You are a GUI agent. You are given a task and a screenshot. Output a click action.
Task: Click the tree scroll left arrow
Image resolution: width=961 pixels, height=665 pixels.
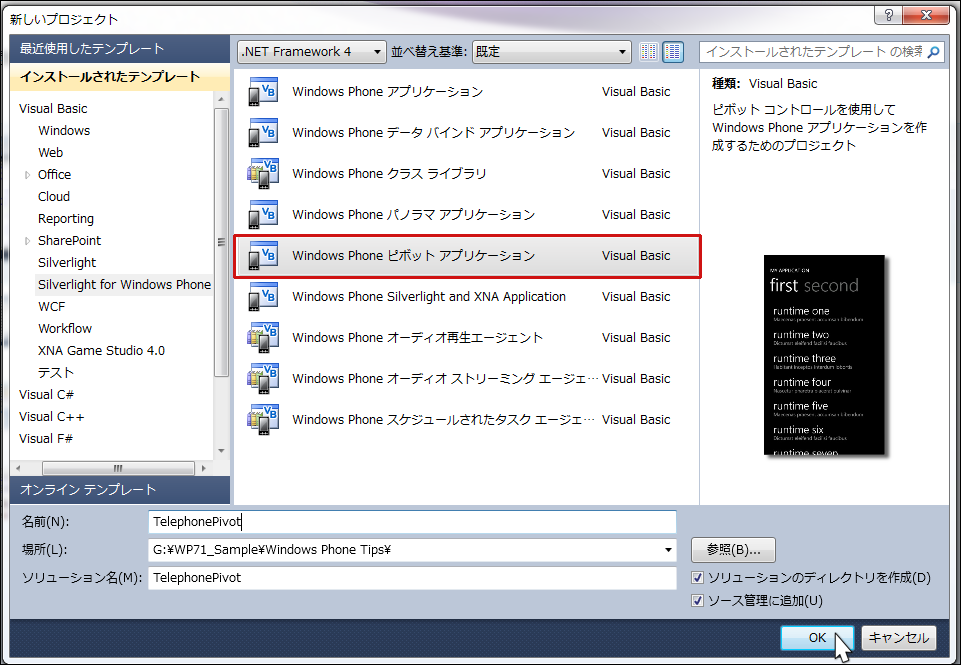18,468
